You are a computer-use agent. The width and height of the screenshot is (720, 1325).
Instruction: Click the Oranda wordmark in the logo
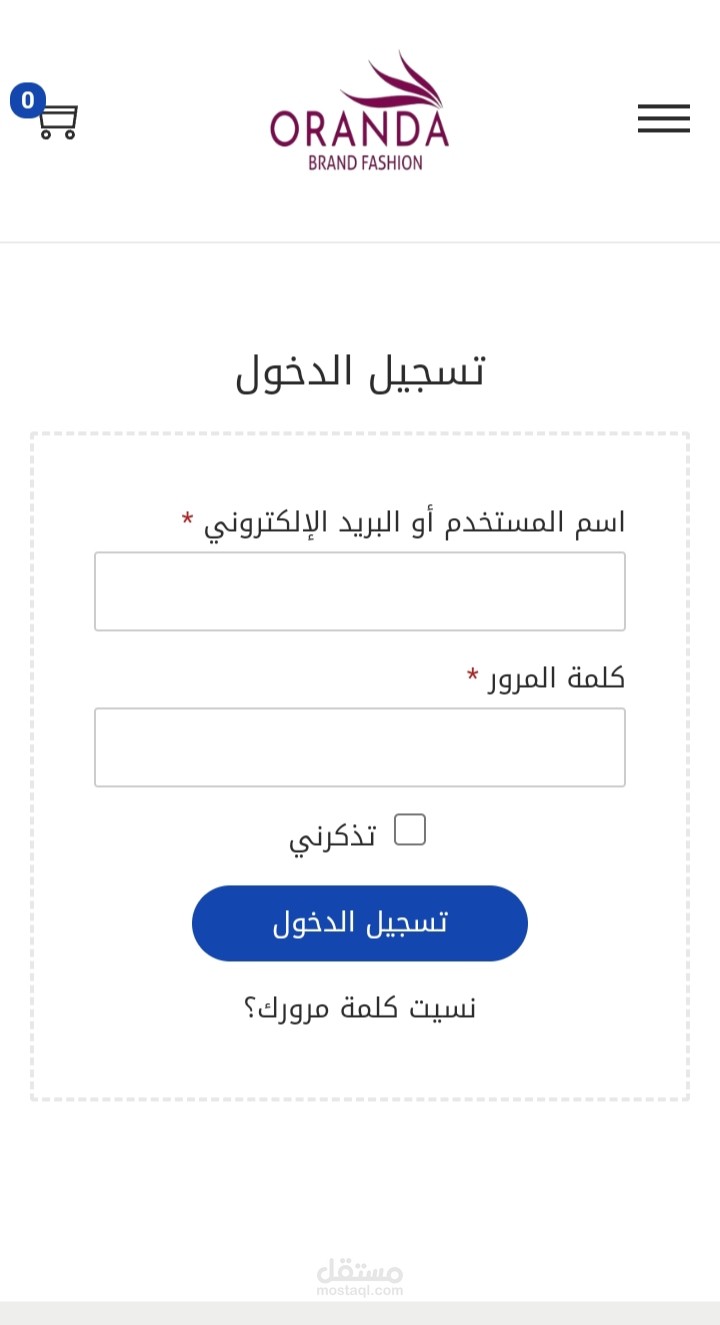[x=359, y=130]
